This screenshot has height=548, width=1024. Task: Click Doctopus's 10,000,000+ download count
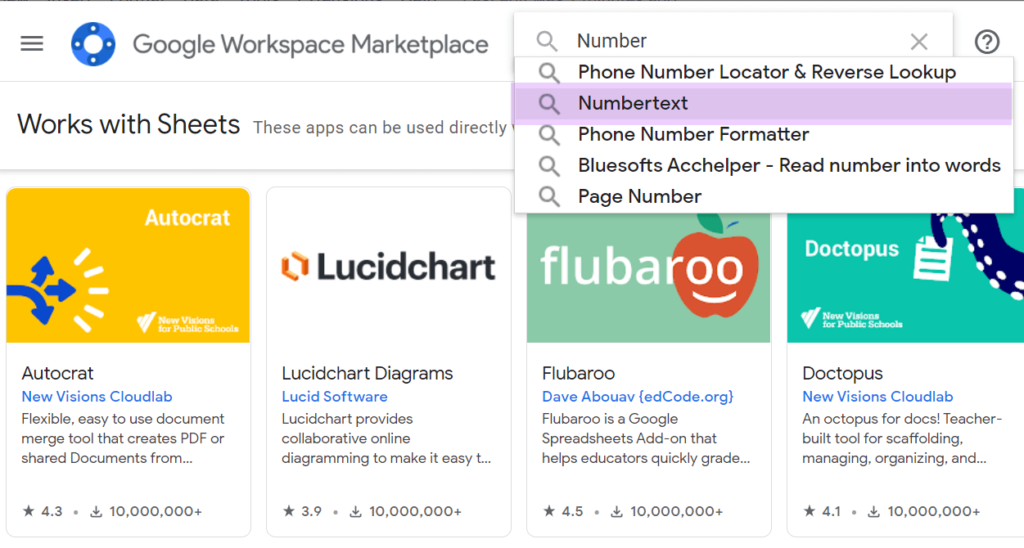[923, 511]
